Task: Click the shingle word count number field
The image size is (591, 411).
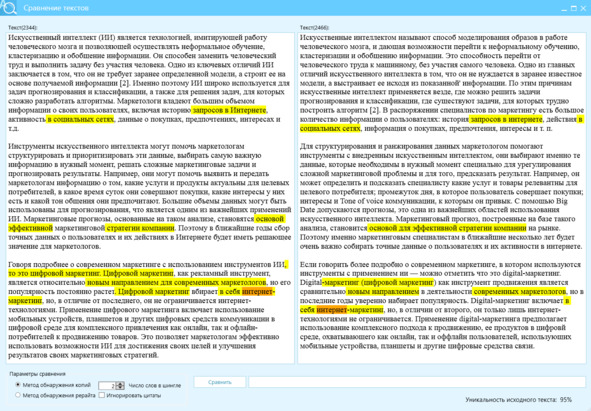Action: click(107, 385)
